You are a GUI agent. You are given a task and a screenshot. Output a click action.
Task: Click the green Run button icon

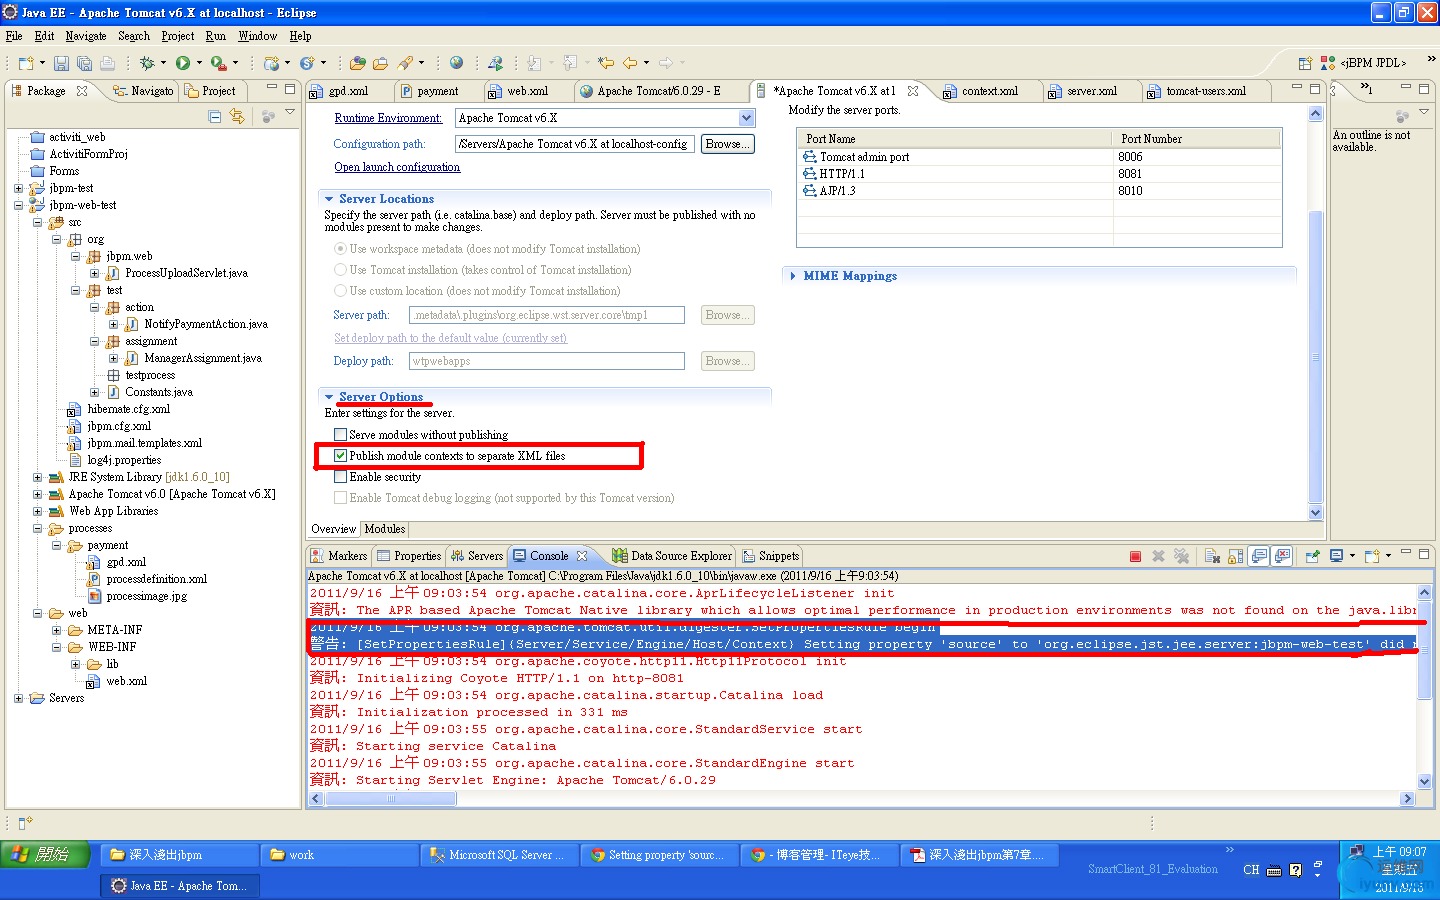coord(183,63)
